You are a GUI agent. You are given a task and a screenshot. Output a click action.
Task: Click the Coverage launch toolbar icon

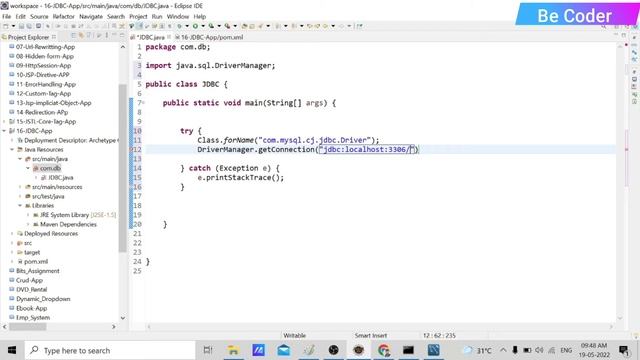click(211, 26)
